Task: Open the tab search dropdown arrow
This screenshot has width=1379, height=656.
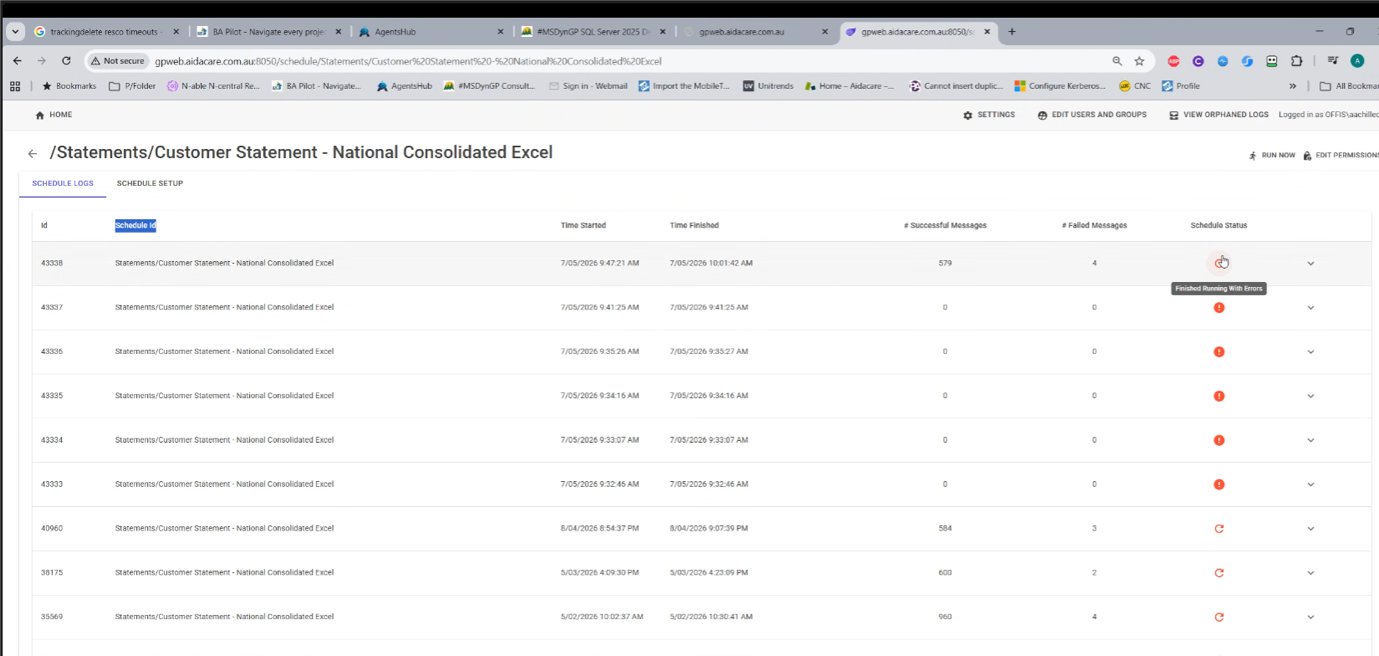Action: [15, 32]
